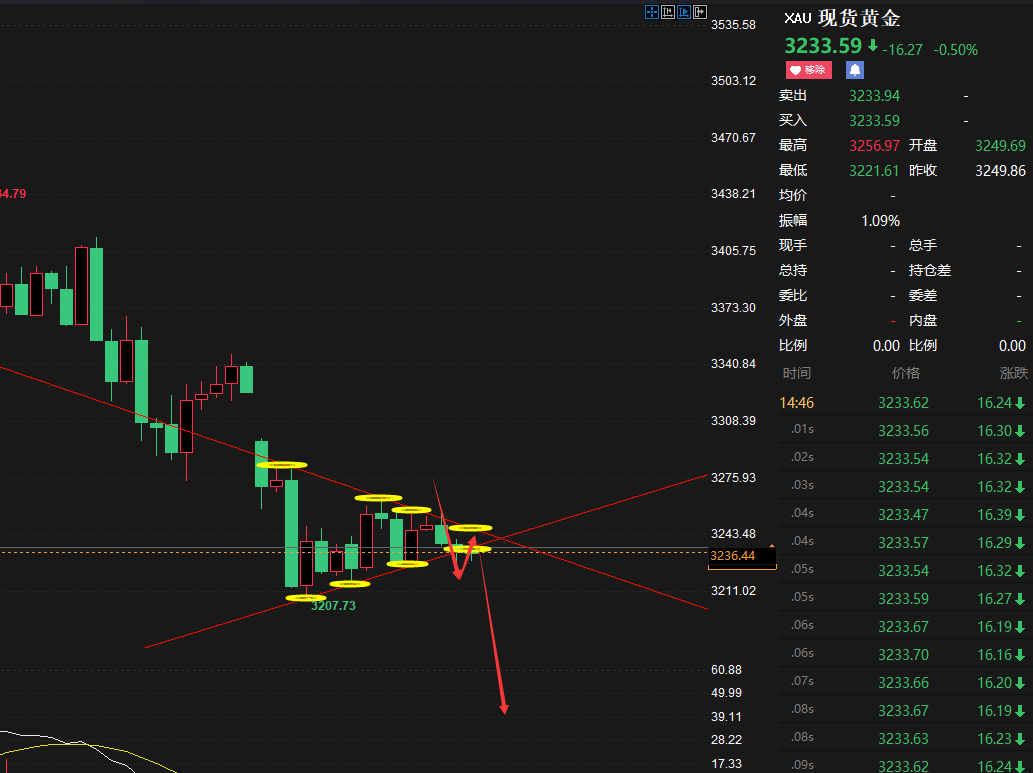Screen dimensions: 1033x773
Task: Click the 3207.73 low price label on chart
Action: [x=333, y=606]
